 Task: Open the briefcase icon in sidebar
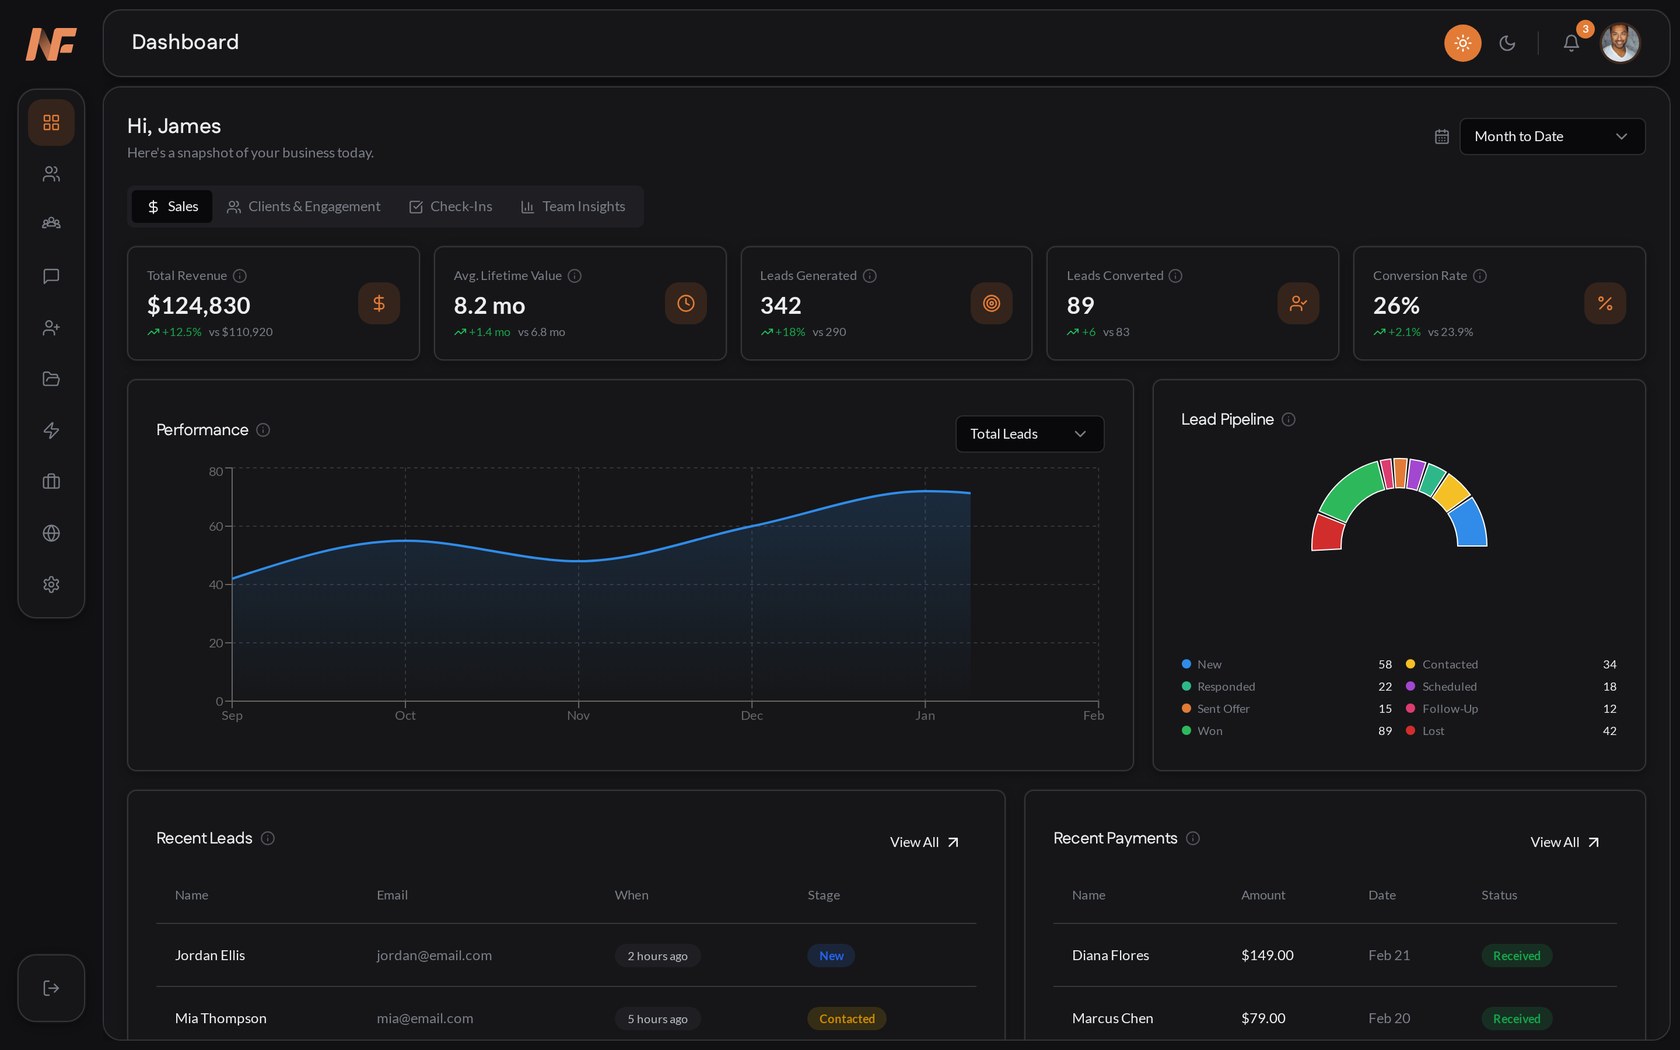click(51, 482)
